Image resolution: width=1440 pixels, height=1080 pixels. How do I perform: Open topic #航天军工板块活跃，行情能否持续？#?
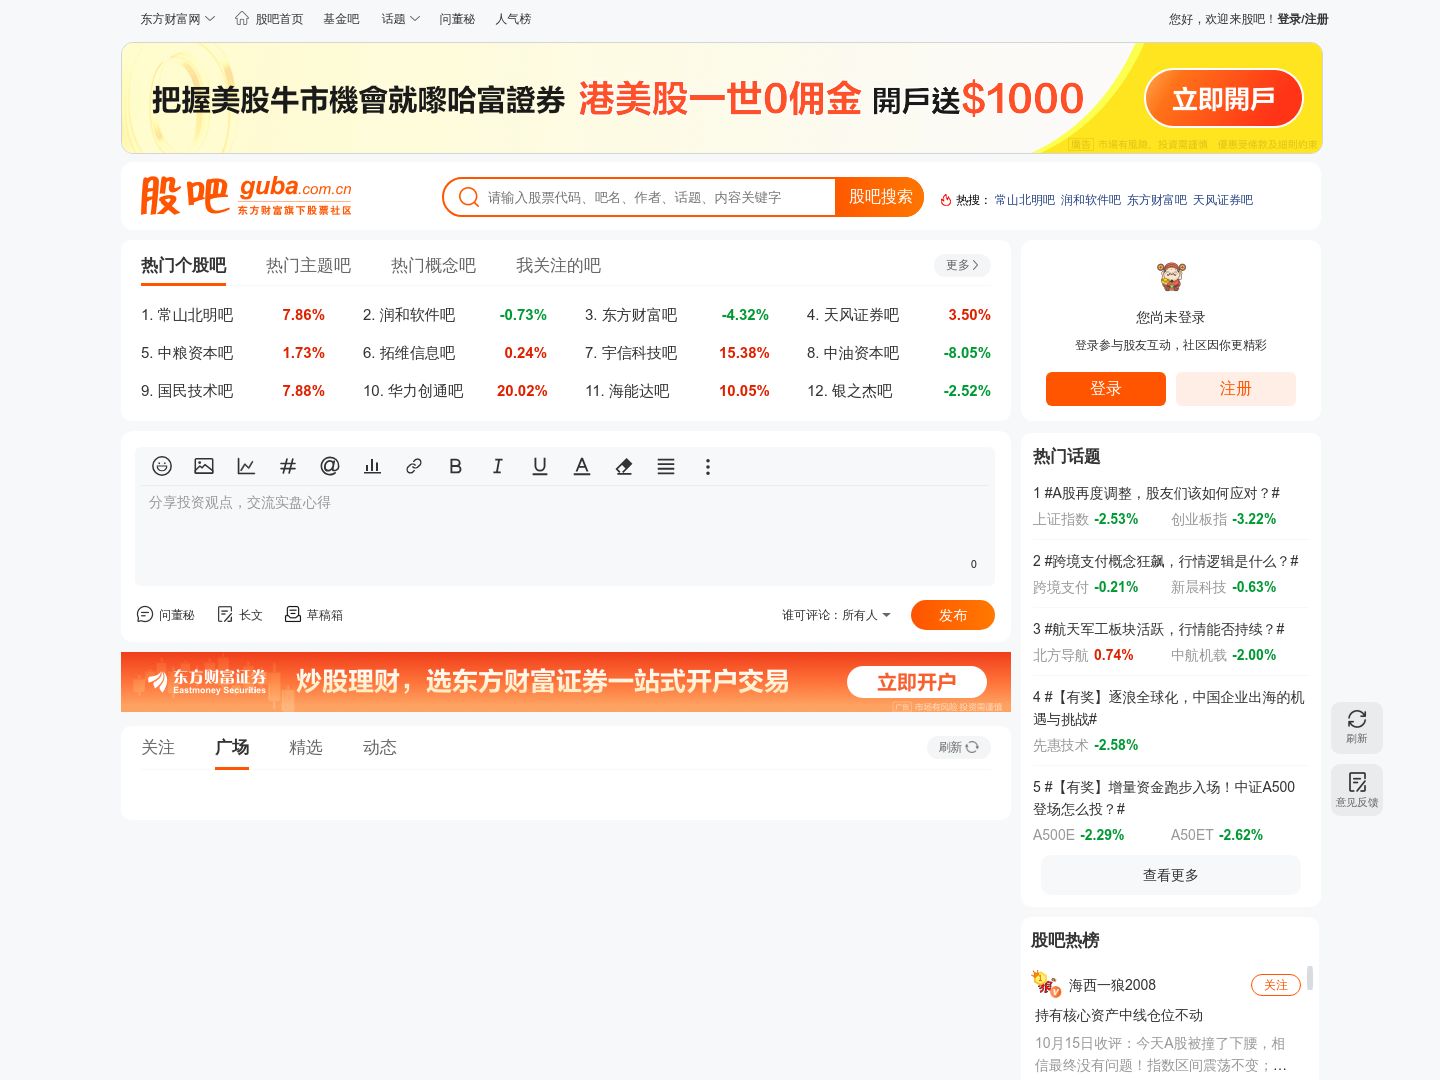tap(1158, 629)
